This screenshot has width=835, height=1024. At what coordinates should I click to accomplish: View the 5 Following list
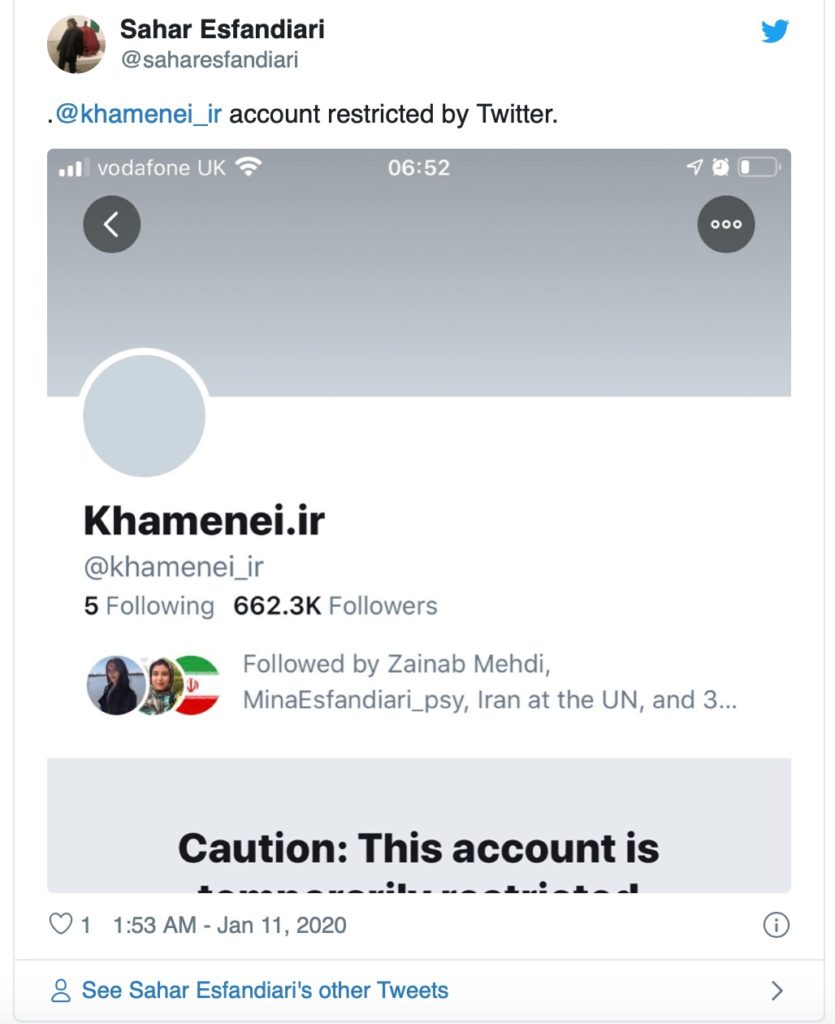pyautogui.click(x=148, y=606)
